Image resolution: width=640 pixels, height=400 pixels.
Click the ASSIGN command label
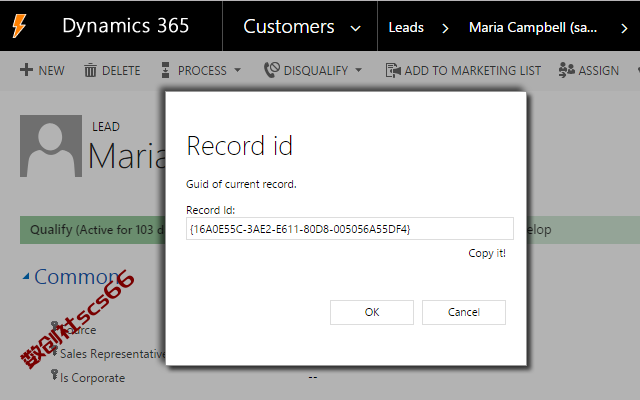pyautogui.click(x=598, y=71)
